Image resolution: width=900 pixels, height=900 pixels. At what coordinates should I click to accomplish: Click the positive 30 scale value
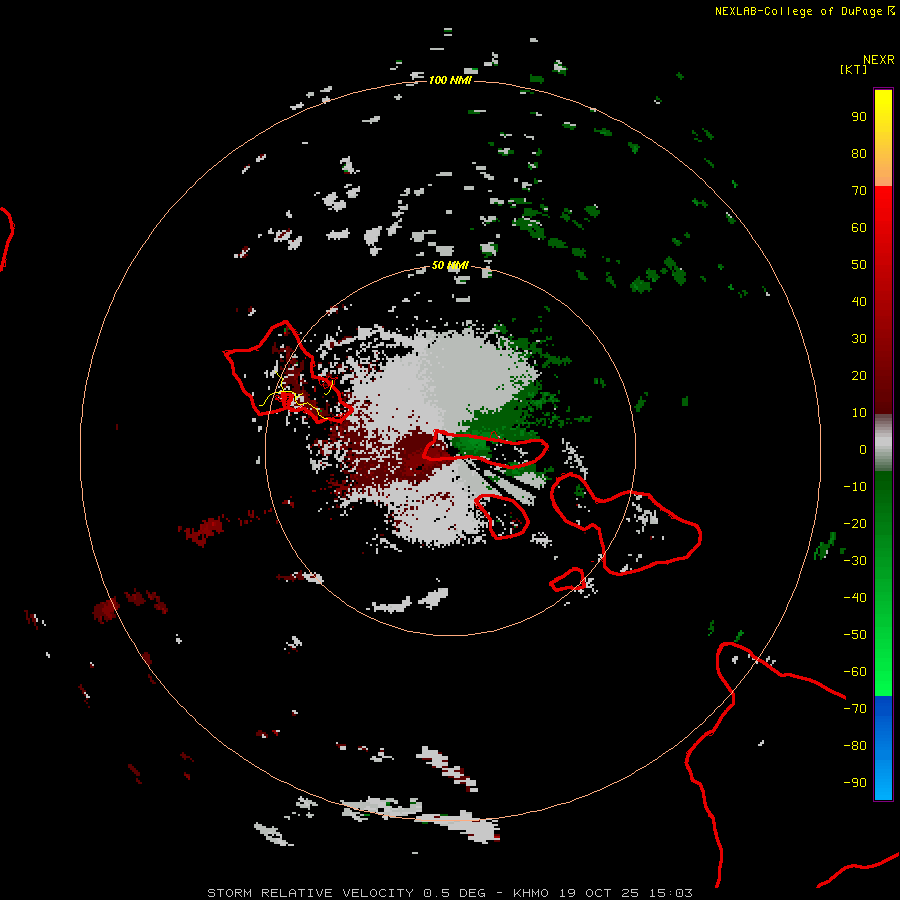(x=859, y=339)
